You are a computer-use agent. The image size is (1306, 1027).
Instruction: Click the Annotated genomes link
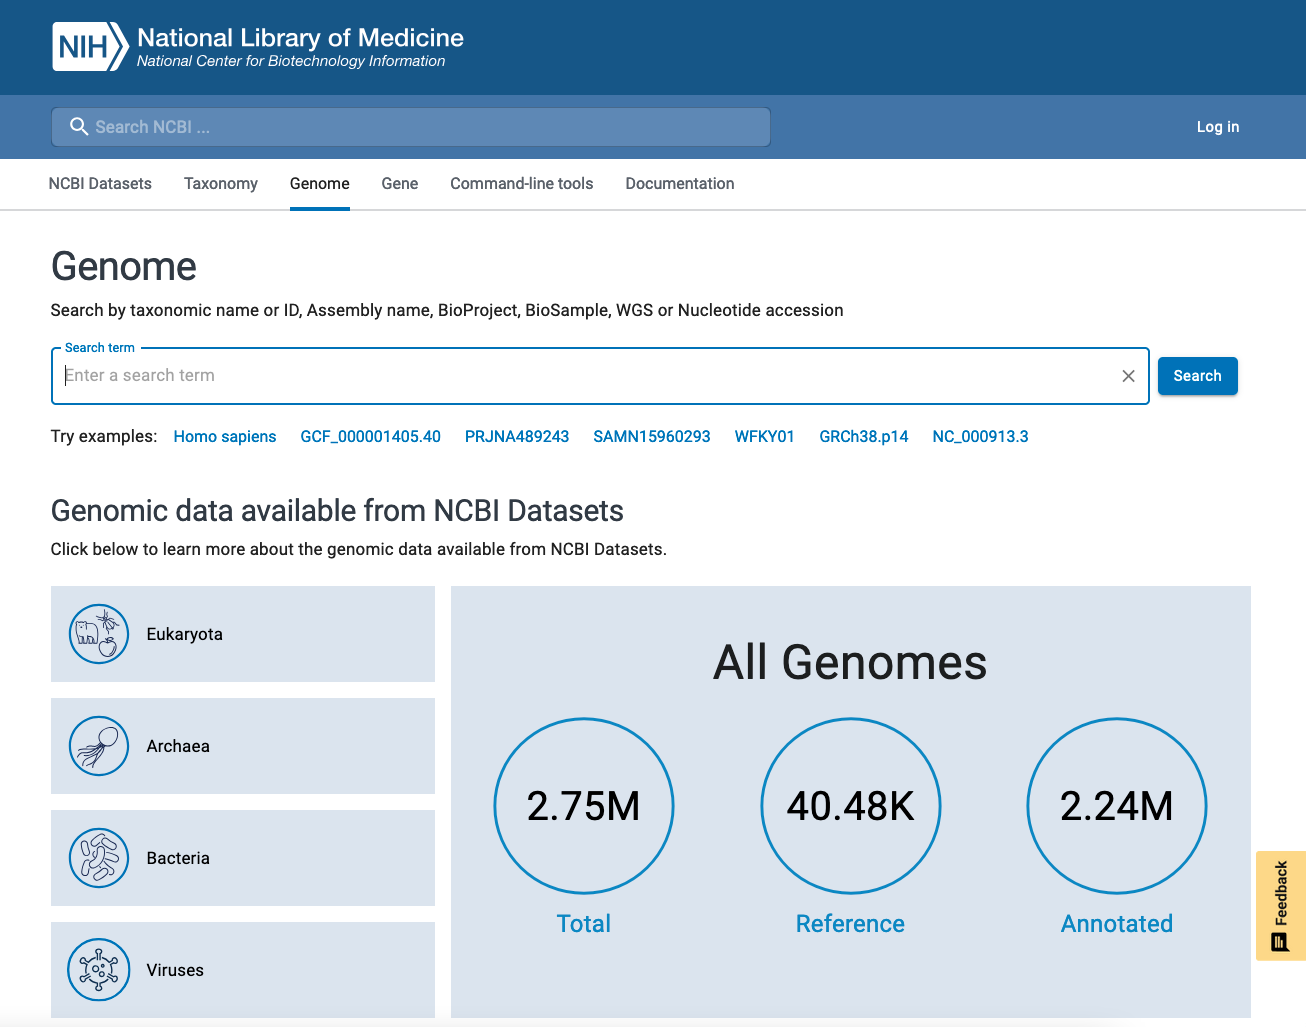click(1116, 924)
